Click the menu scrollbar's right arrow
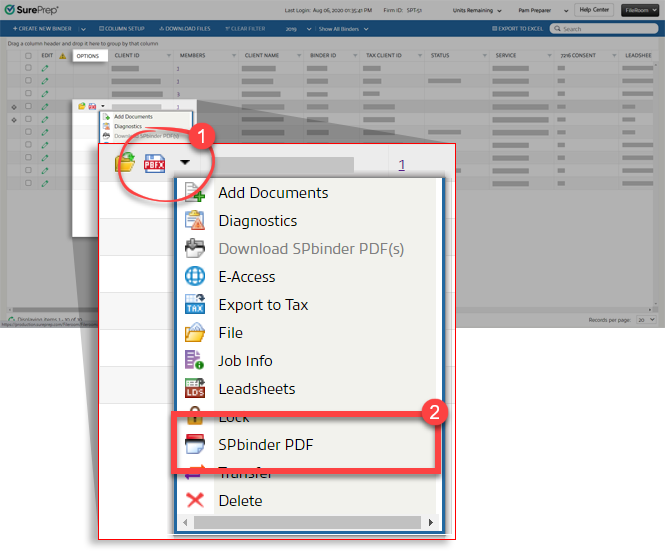This screenshot has height=556, width=665. 431,522
